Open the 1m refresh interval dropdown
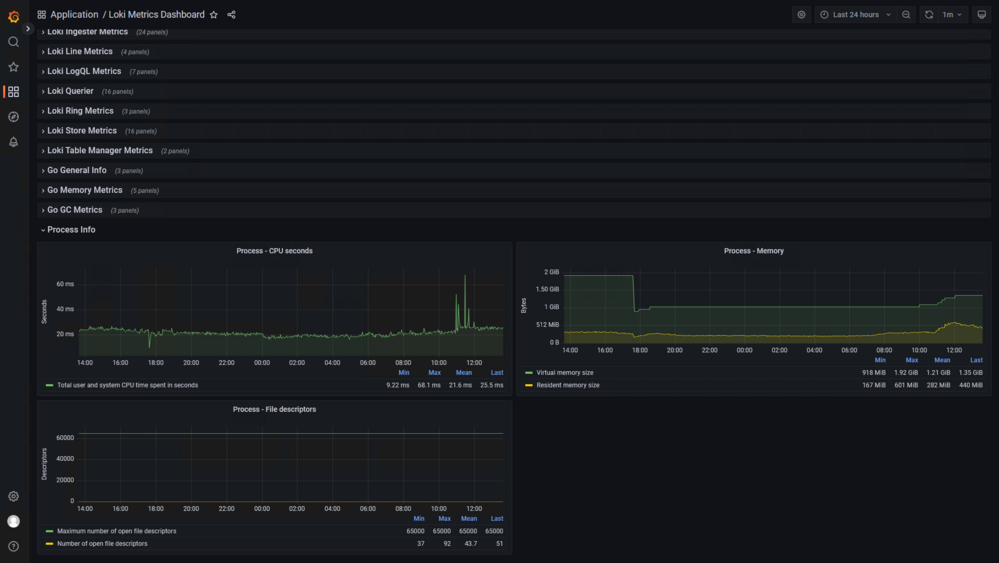This screenshot has height=563, width=999. pyautogui.click(x=952, y=15)
